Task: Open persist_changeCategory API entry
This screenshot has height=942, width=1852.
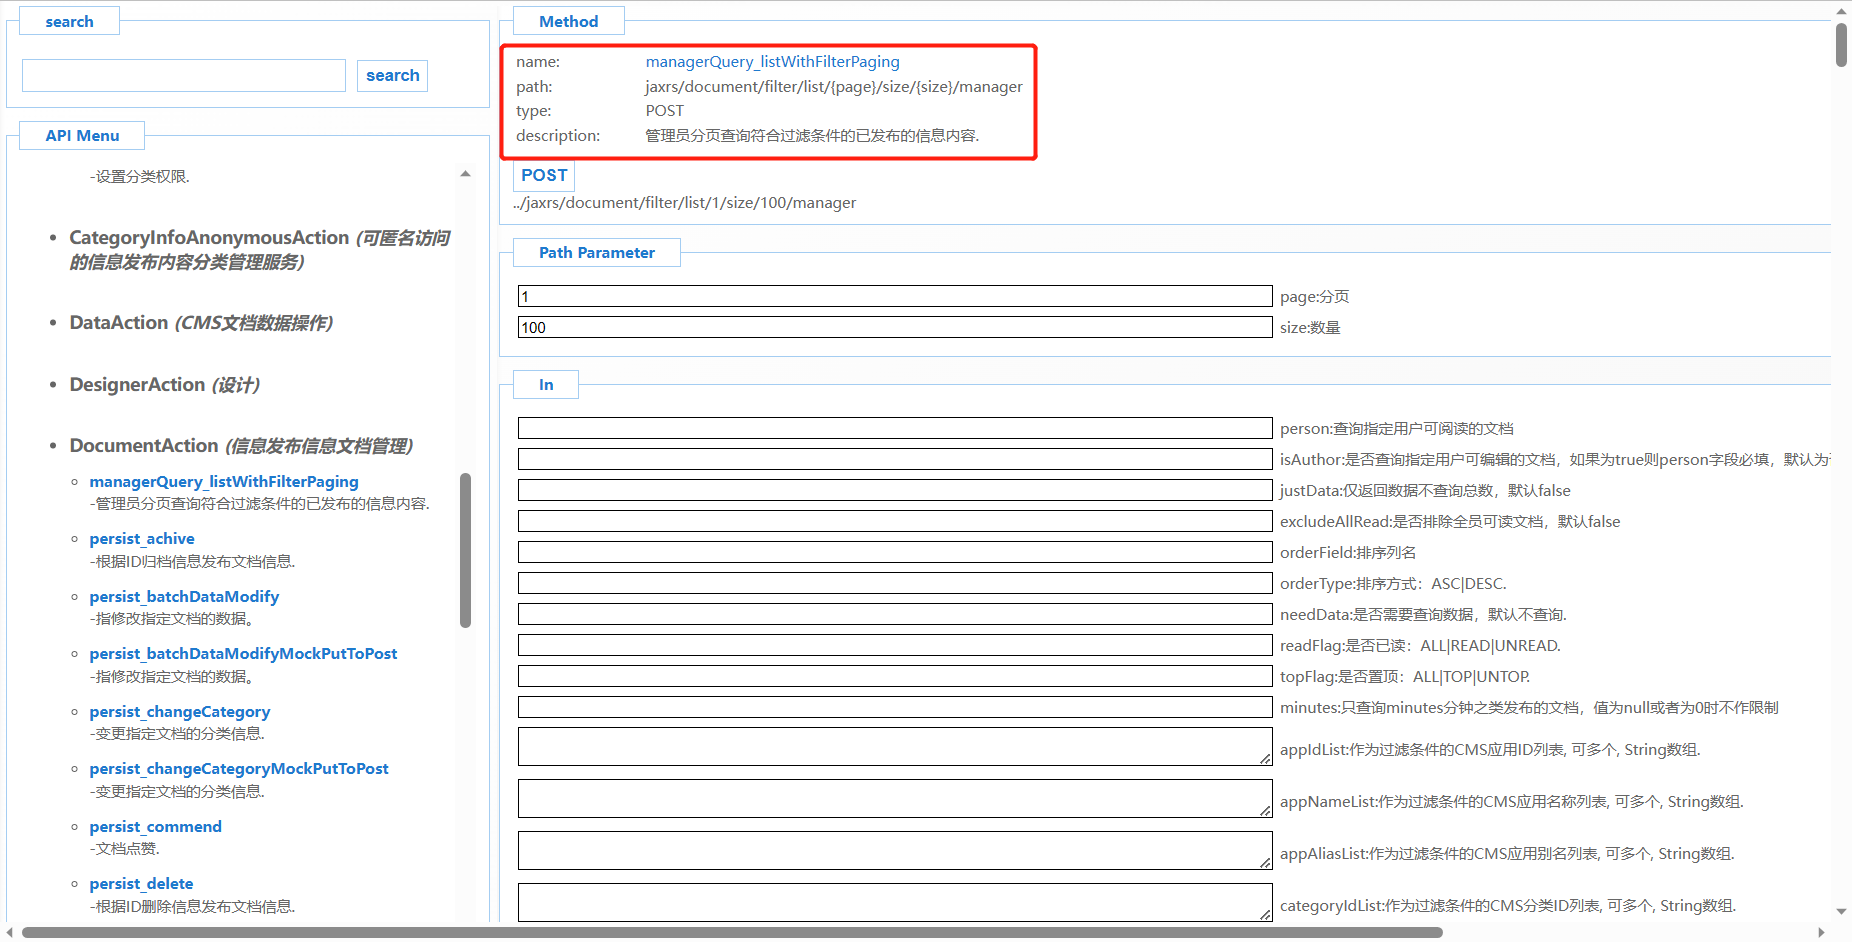Action: pyautogui.click(x=180, y=712)
